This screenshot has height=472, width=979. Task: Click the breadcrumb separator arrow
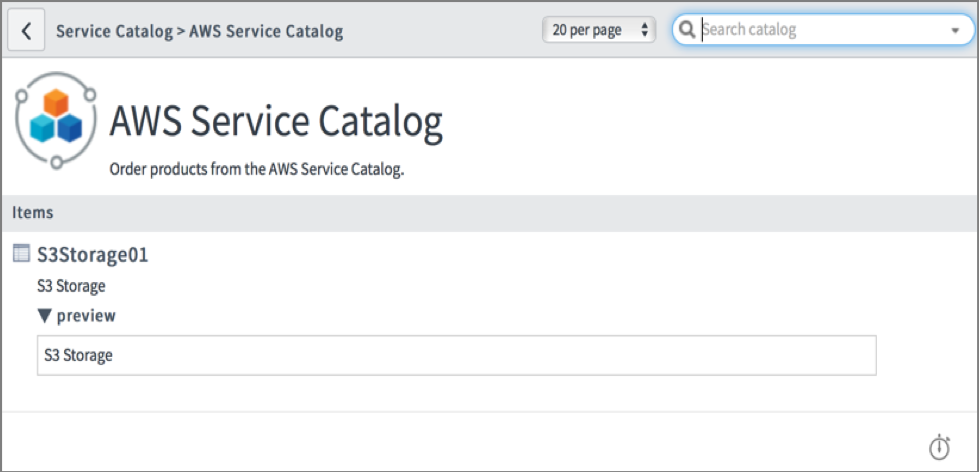pos(181,31)
